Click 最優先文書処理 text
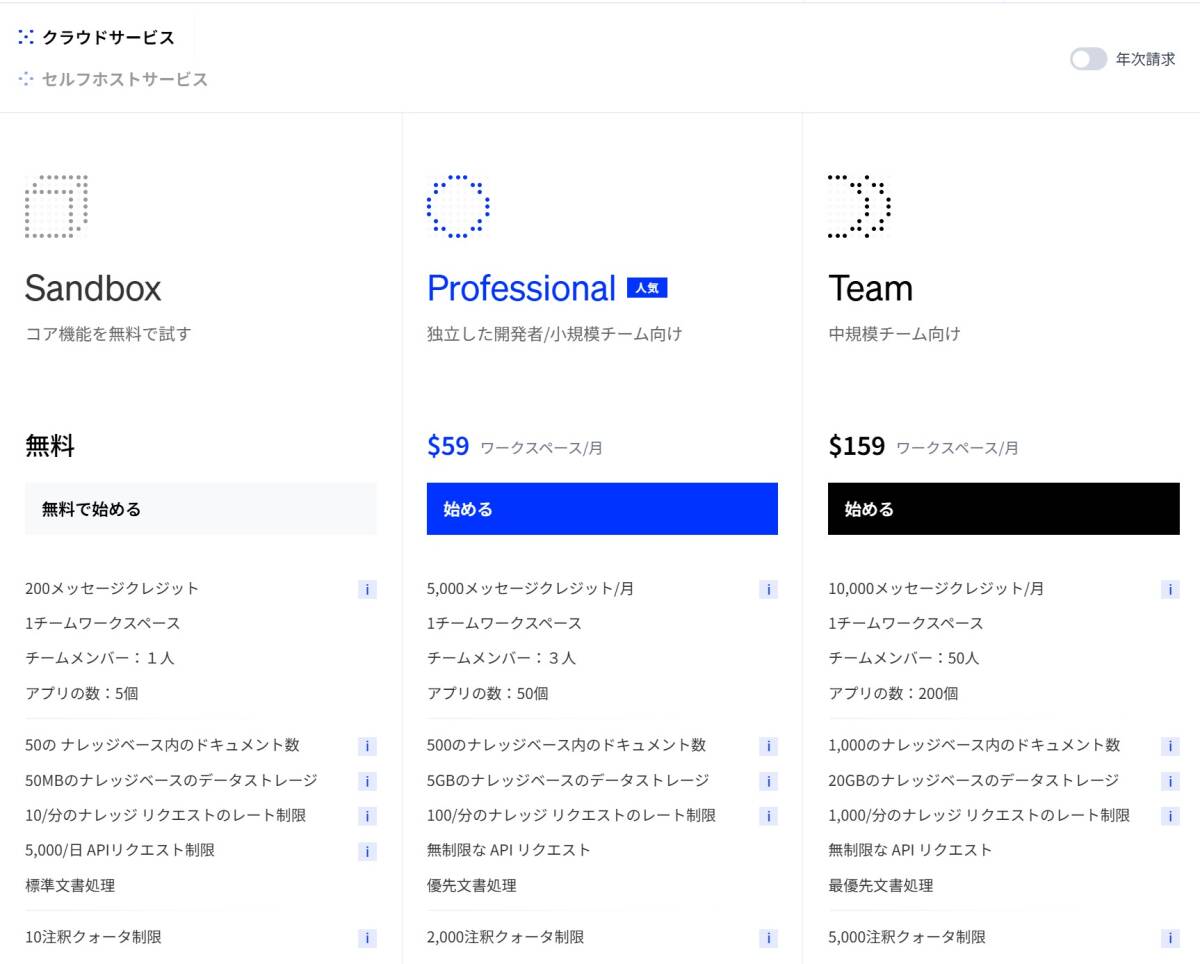1200x964 pixels. click(x=881, y=885)
